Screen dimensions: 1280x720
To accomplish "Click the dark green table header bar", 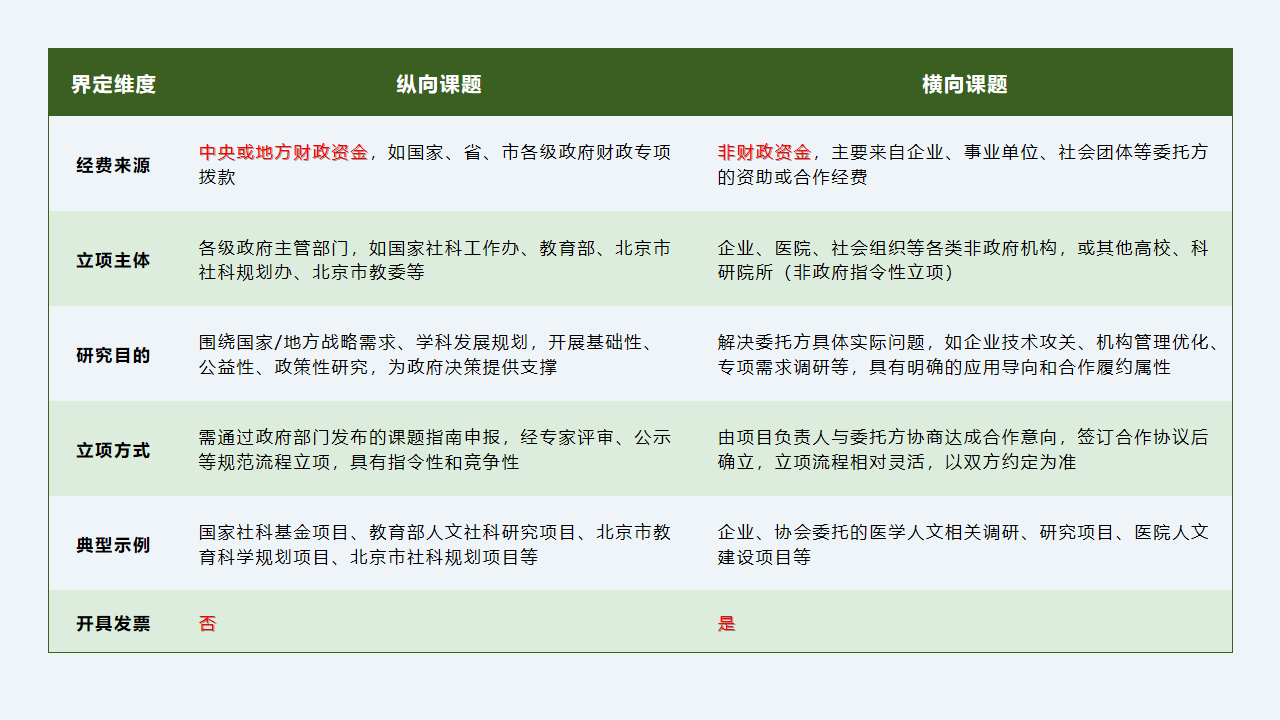I will click(x=640, y=84).
